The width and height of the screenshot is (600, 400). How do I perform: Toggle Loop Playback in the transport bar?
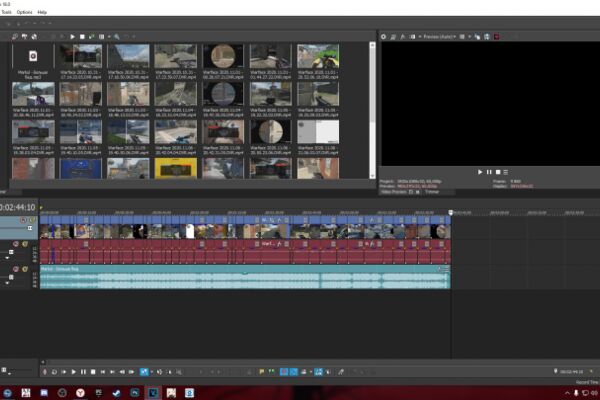[x=54, y=372]
